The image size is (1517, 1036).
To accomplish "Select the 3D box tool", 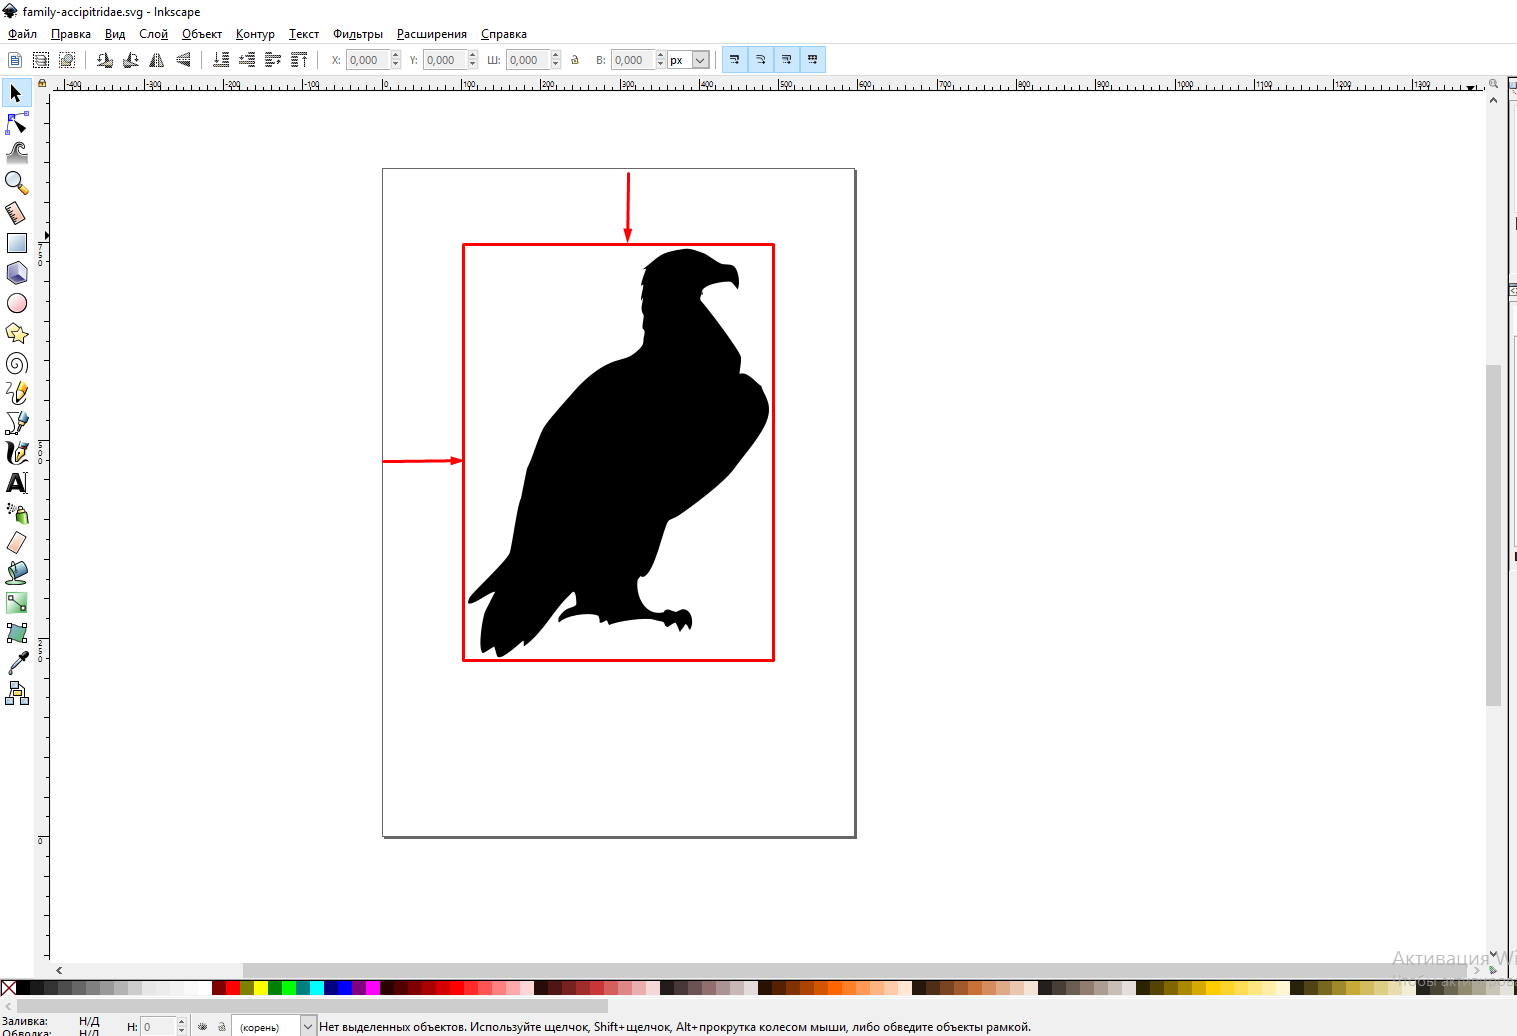I will [x=16, y=273].
